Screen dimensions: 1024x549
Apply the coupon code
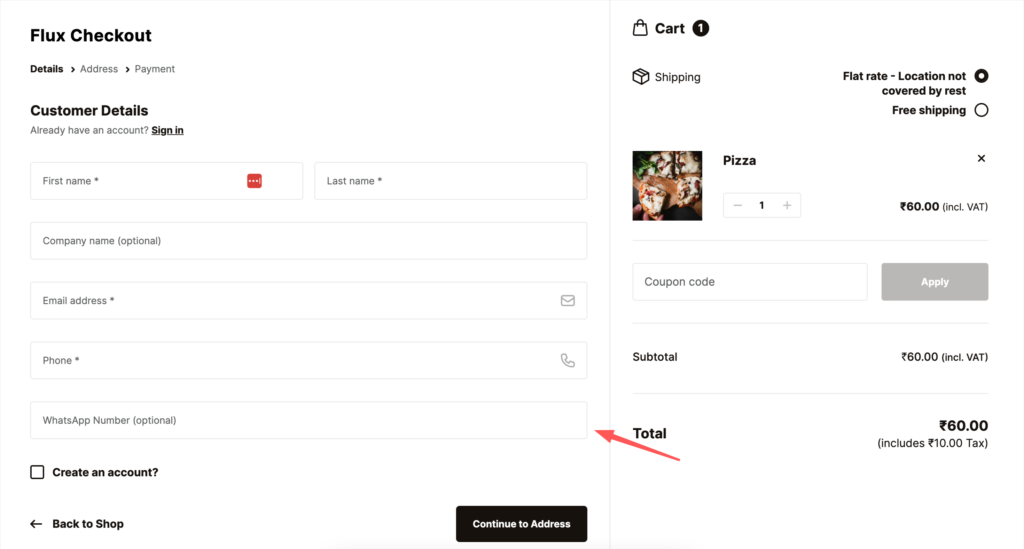934,282
